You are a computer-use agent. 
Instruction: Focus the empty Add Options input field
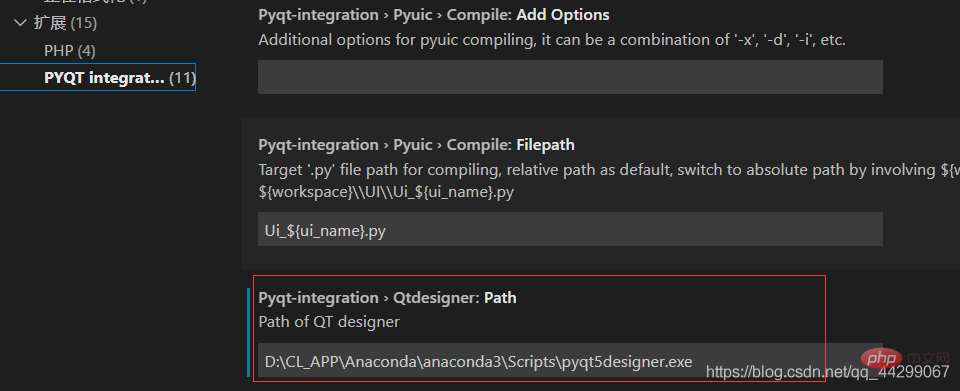570,77
